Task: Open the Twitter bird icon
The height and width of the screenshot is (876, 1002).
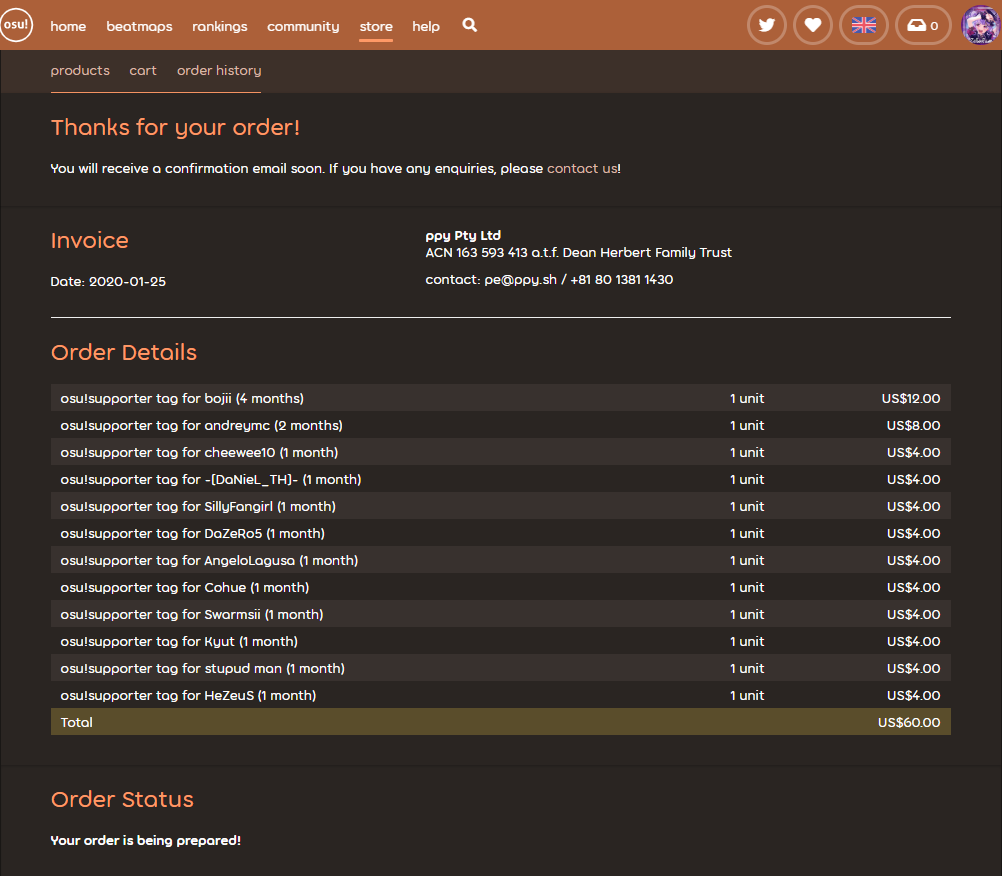Action: tap(767, 25)
